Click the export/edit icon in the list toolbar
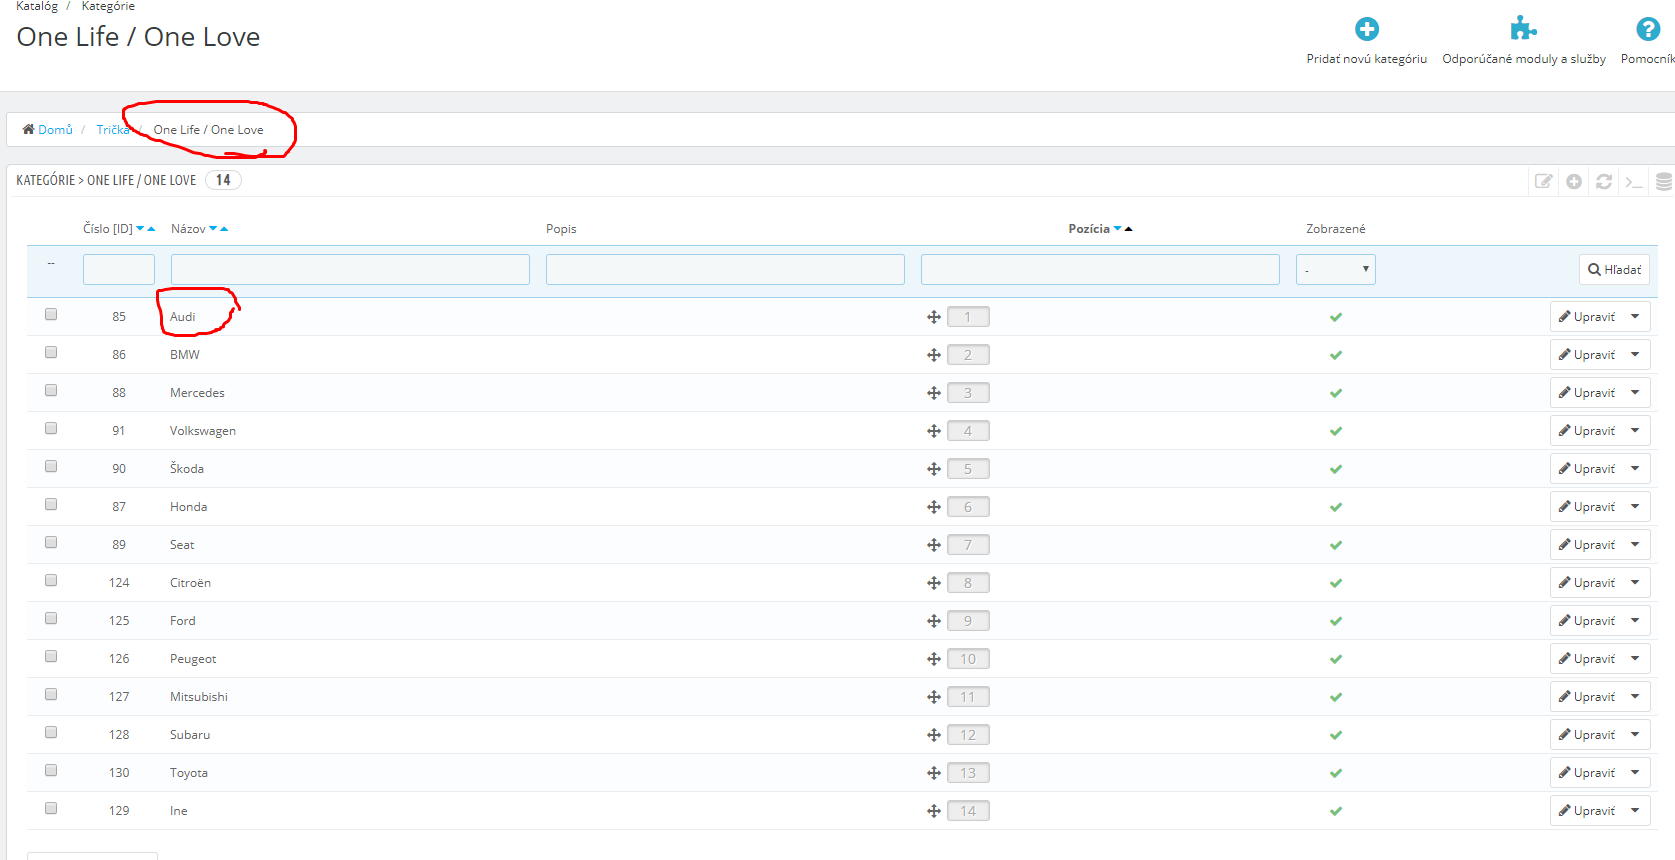 click(x=1544, y=181)
